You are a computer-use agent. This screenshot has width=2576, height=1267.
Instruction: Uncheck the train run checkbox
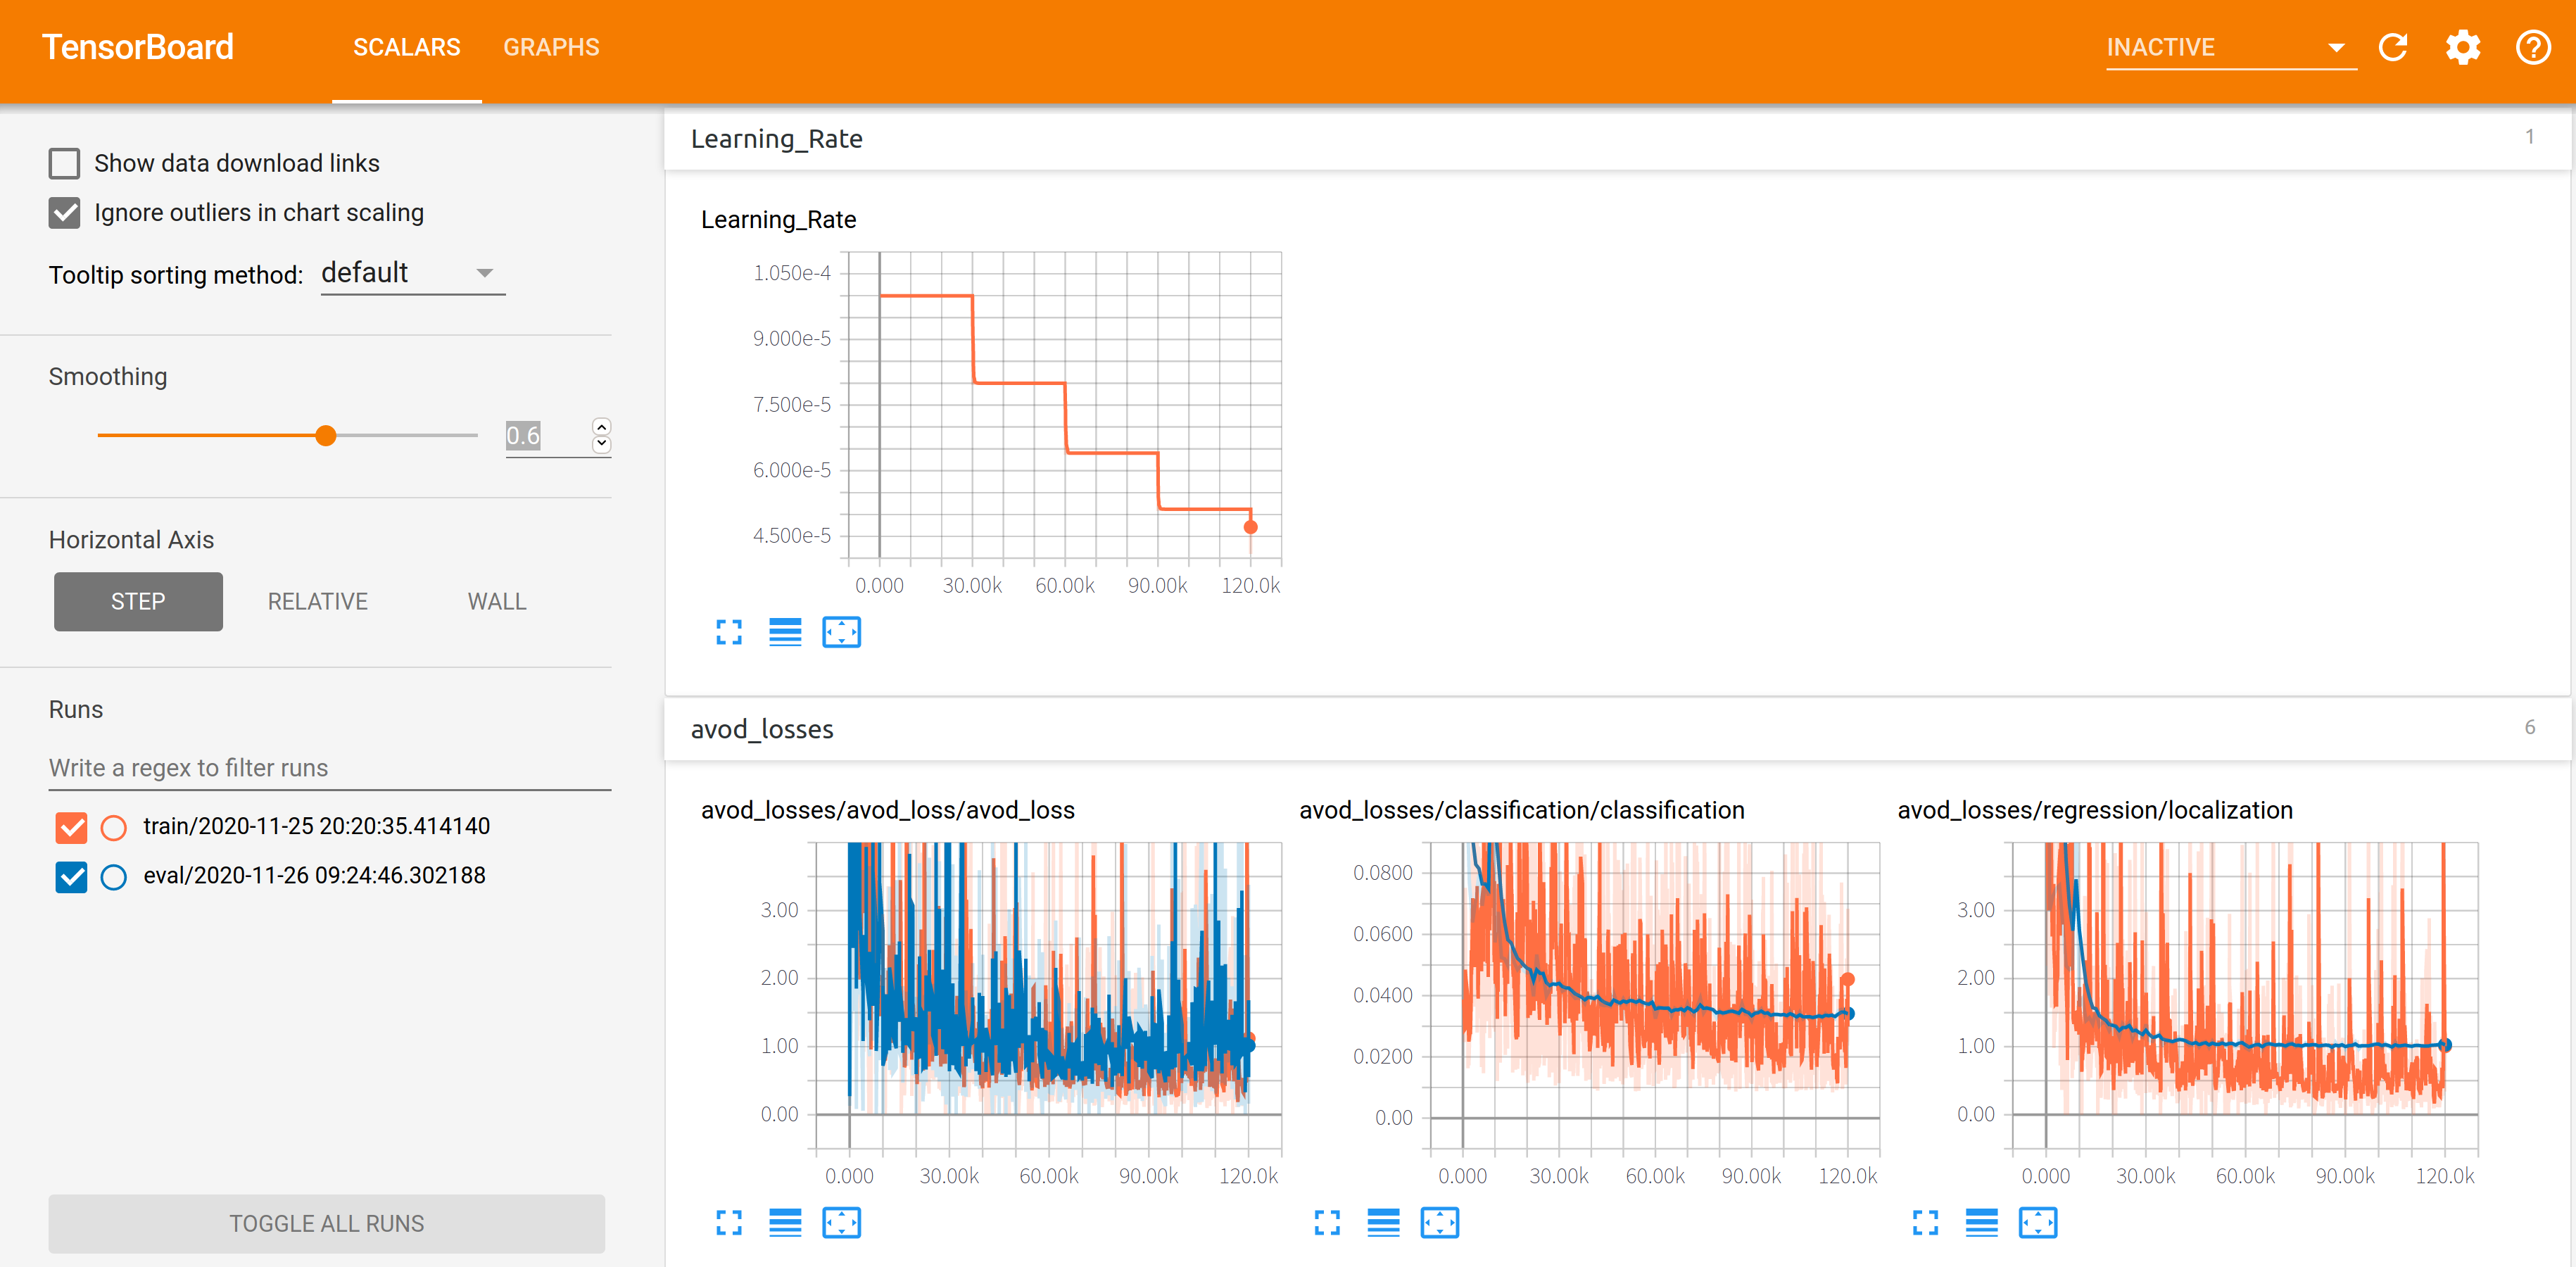(71, 827)
